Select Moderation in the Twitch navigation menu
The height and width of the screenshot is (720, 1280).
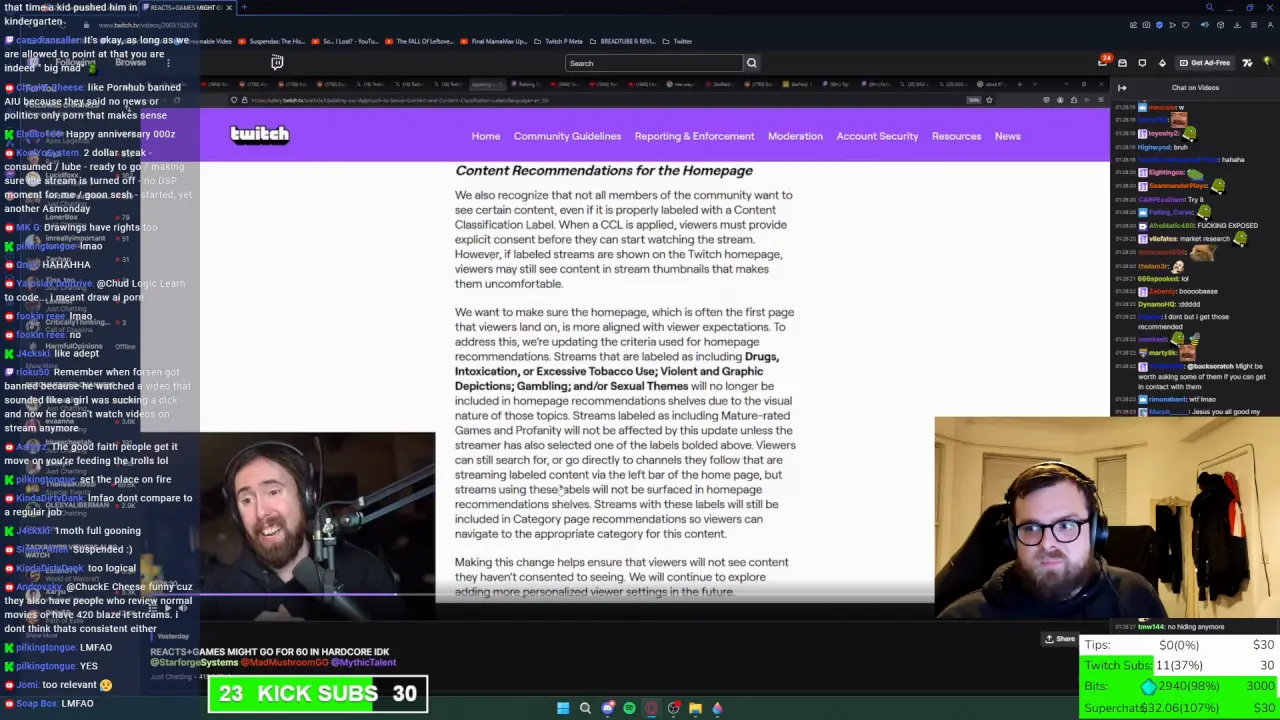pos(795,136)
